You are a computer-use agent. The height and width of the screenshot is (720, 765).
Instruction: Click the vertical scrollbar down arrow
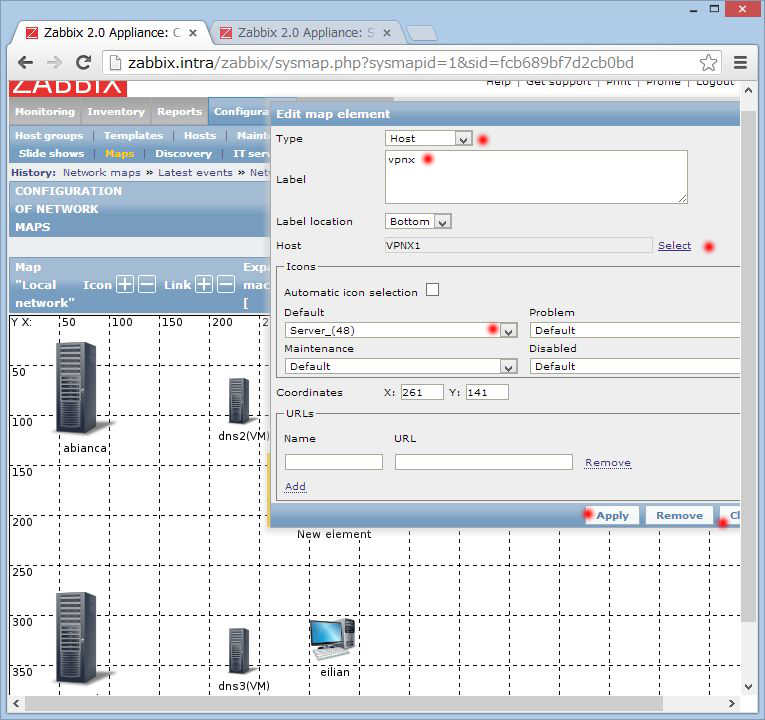748,687
